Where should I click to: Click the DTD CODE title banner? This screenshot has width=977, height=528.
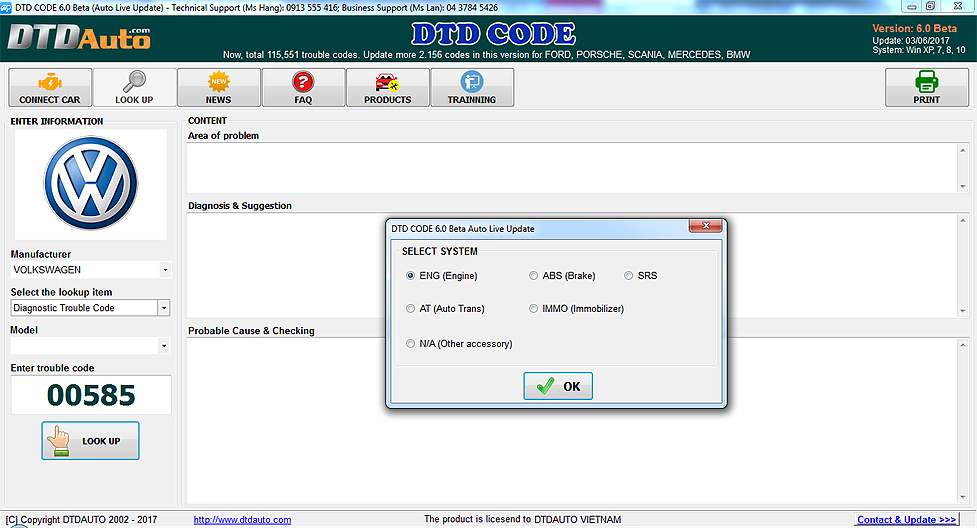point(493,34)
